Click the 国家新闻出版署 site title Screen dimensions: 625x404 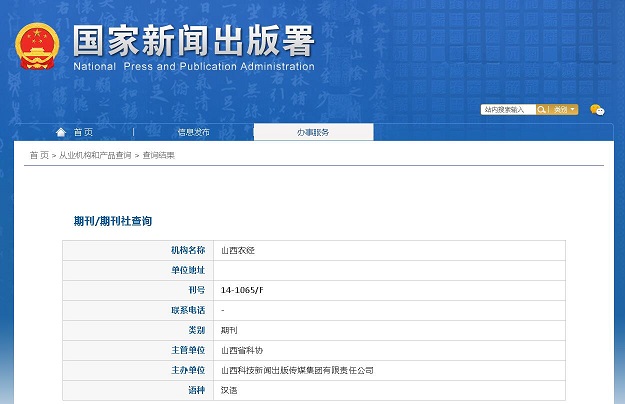tap(194, 40)
